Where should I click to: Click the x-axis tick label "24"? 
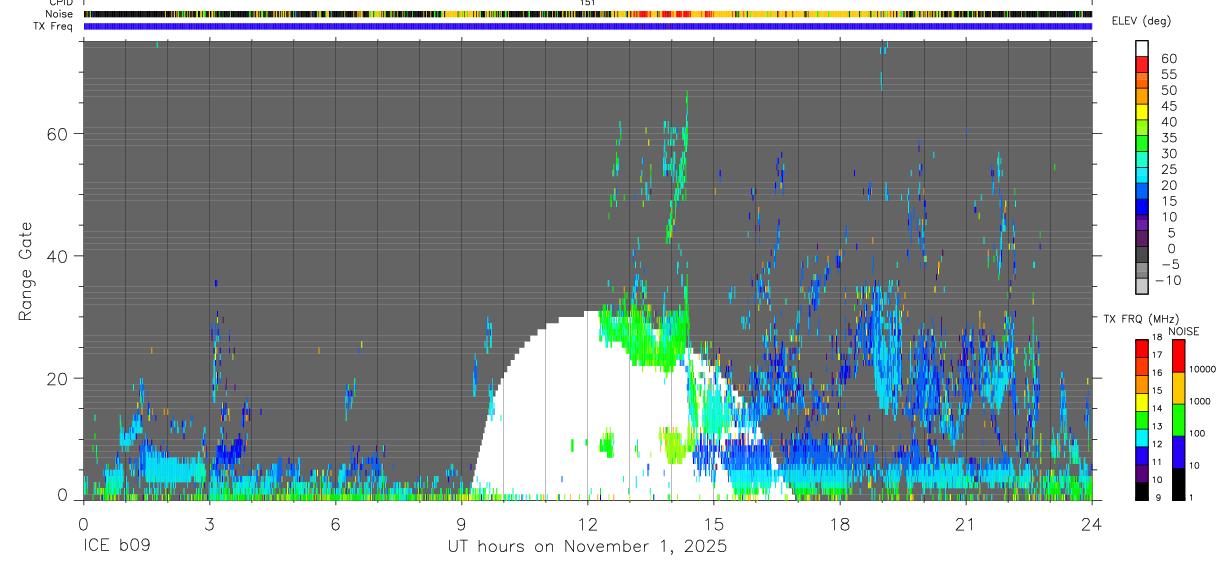(x=1092, y=523)
